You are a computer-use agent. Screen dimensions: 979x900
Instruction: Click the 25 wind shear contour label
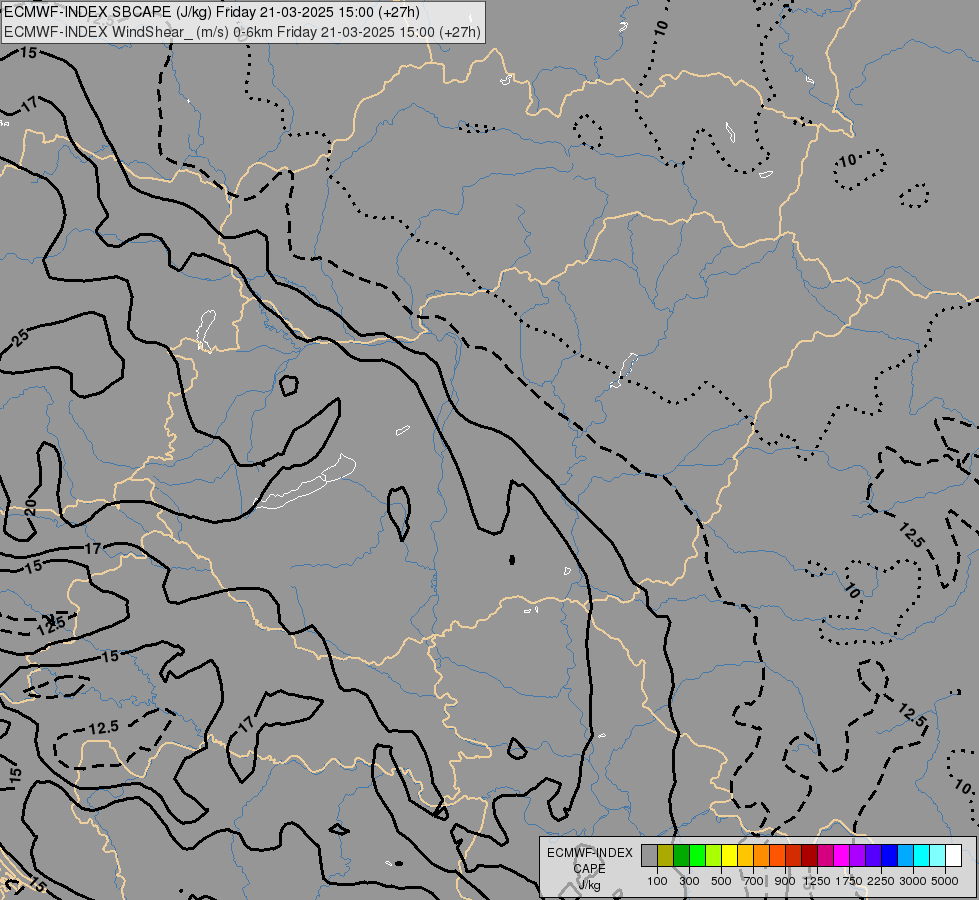coord(21,338)
